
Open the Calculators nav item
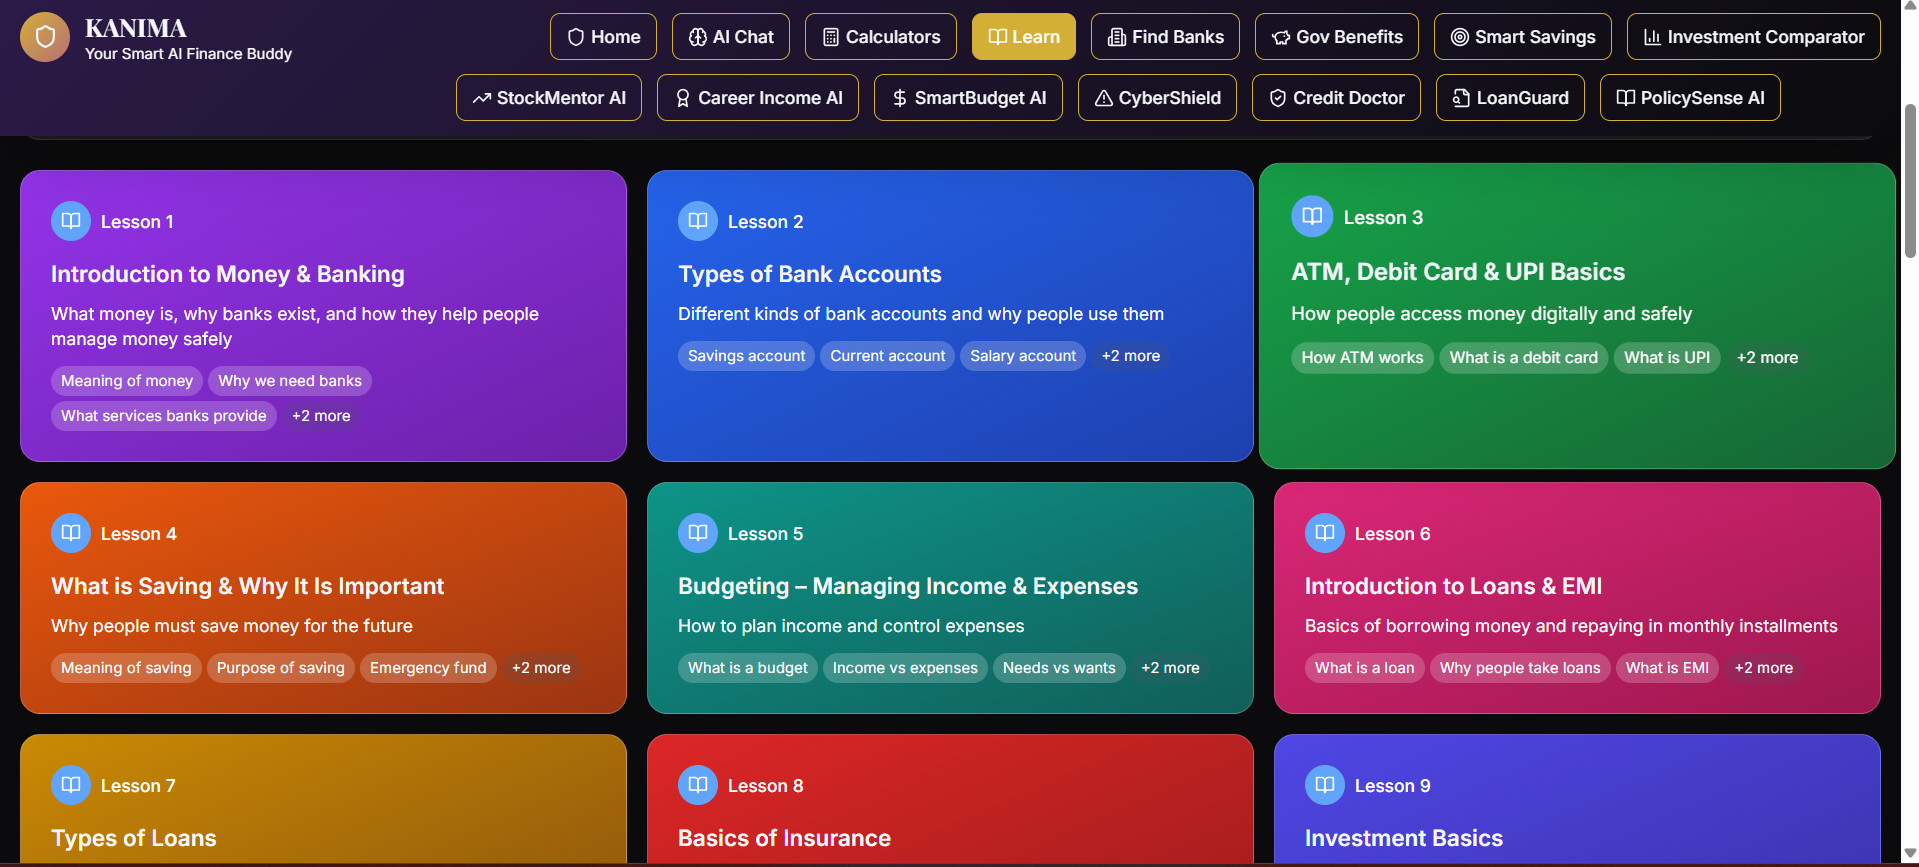point(881,37)
